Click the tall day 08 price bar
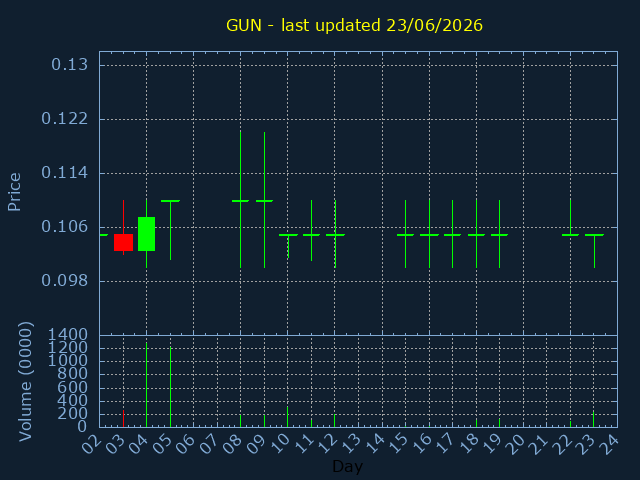 240,199
